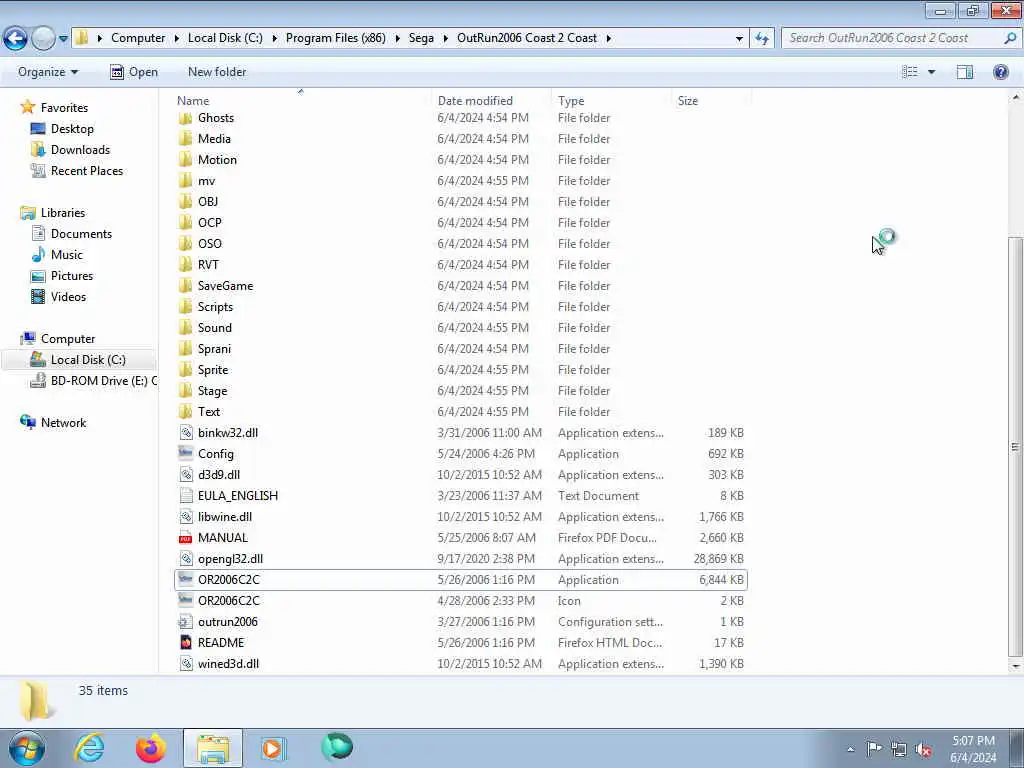Open Desktop in the navigation pane
The width and height of the screenshot is (1024, 768).
tap(72, 129)
